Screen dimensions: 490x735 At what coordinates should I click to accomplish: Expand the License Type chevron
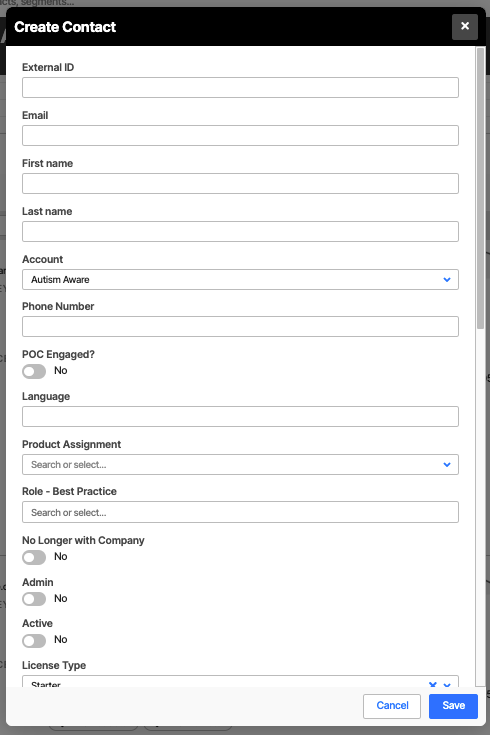click(x=447, y=685)
